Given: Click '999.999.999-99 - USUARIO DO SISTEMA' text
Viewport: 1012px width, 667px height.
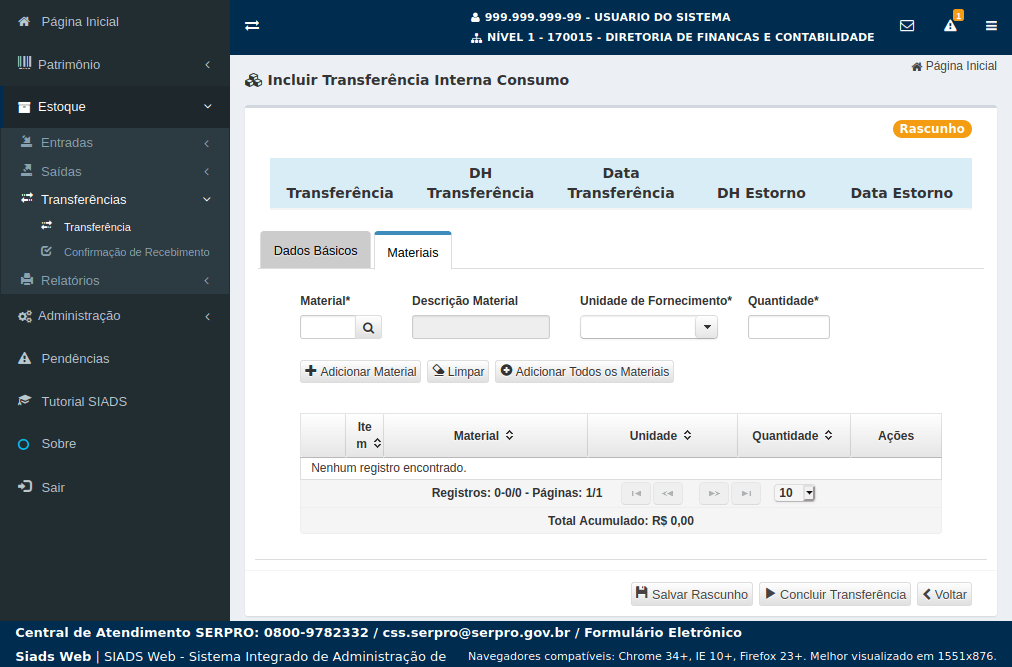Looking at the screenshot, I should (x=607, y=17).
